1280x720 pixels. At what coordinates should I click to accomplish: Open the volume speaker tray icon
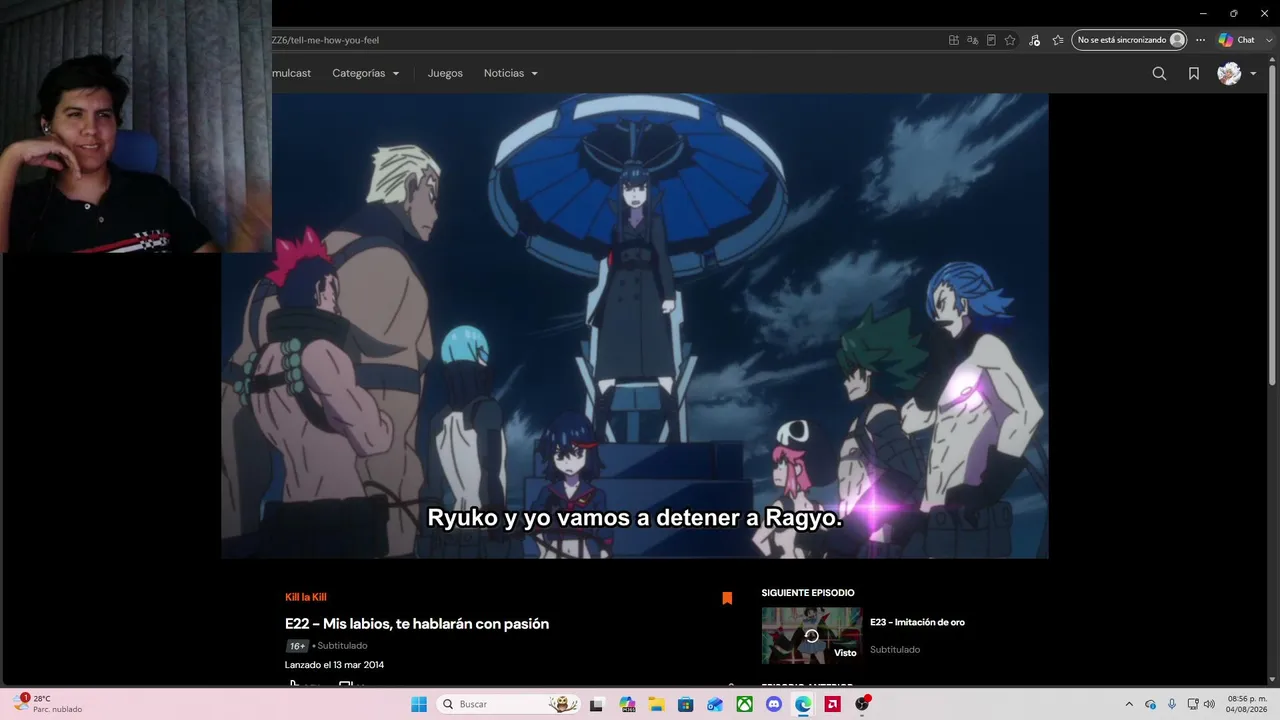click(1209, 704)
